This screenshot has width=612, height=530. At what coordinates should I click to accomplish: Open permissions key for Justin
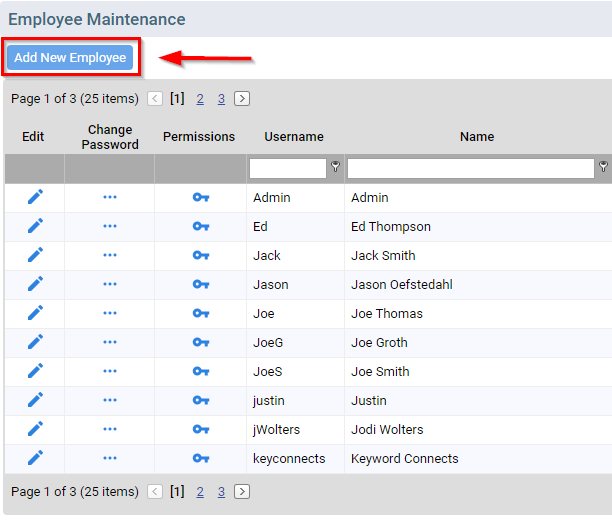[x=201, y=400]
